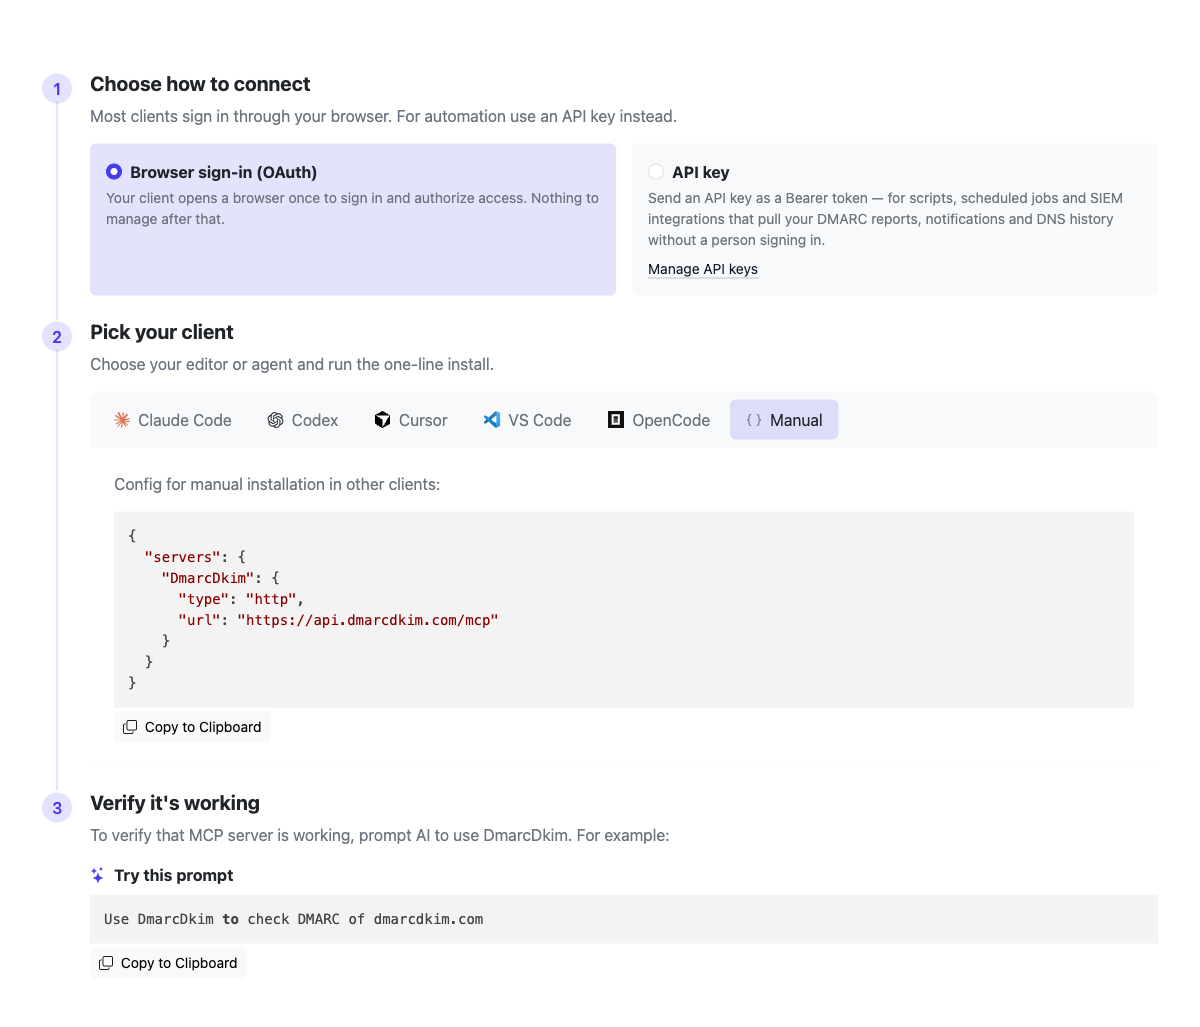Open the Manage API keys link
Viewport: 1200px width, 1027px height.
(703, 269)
